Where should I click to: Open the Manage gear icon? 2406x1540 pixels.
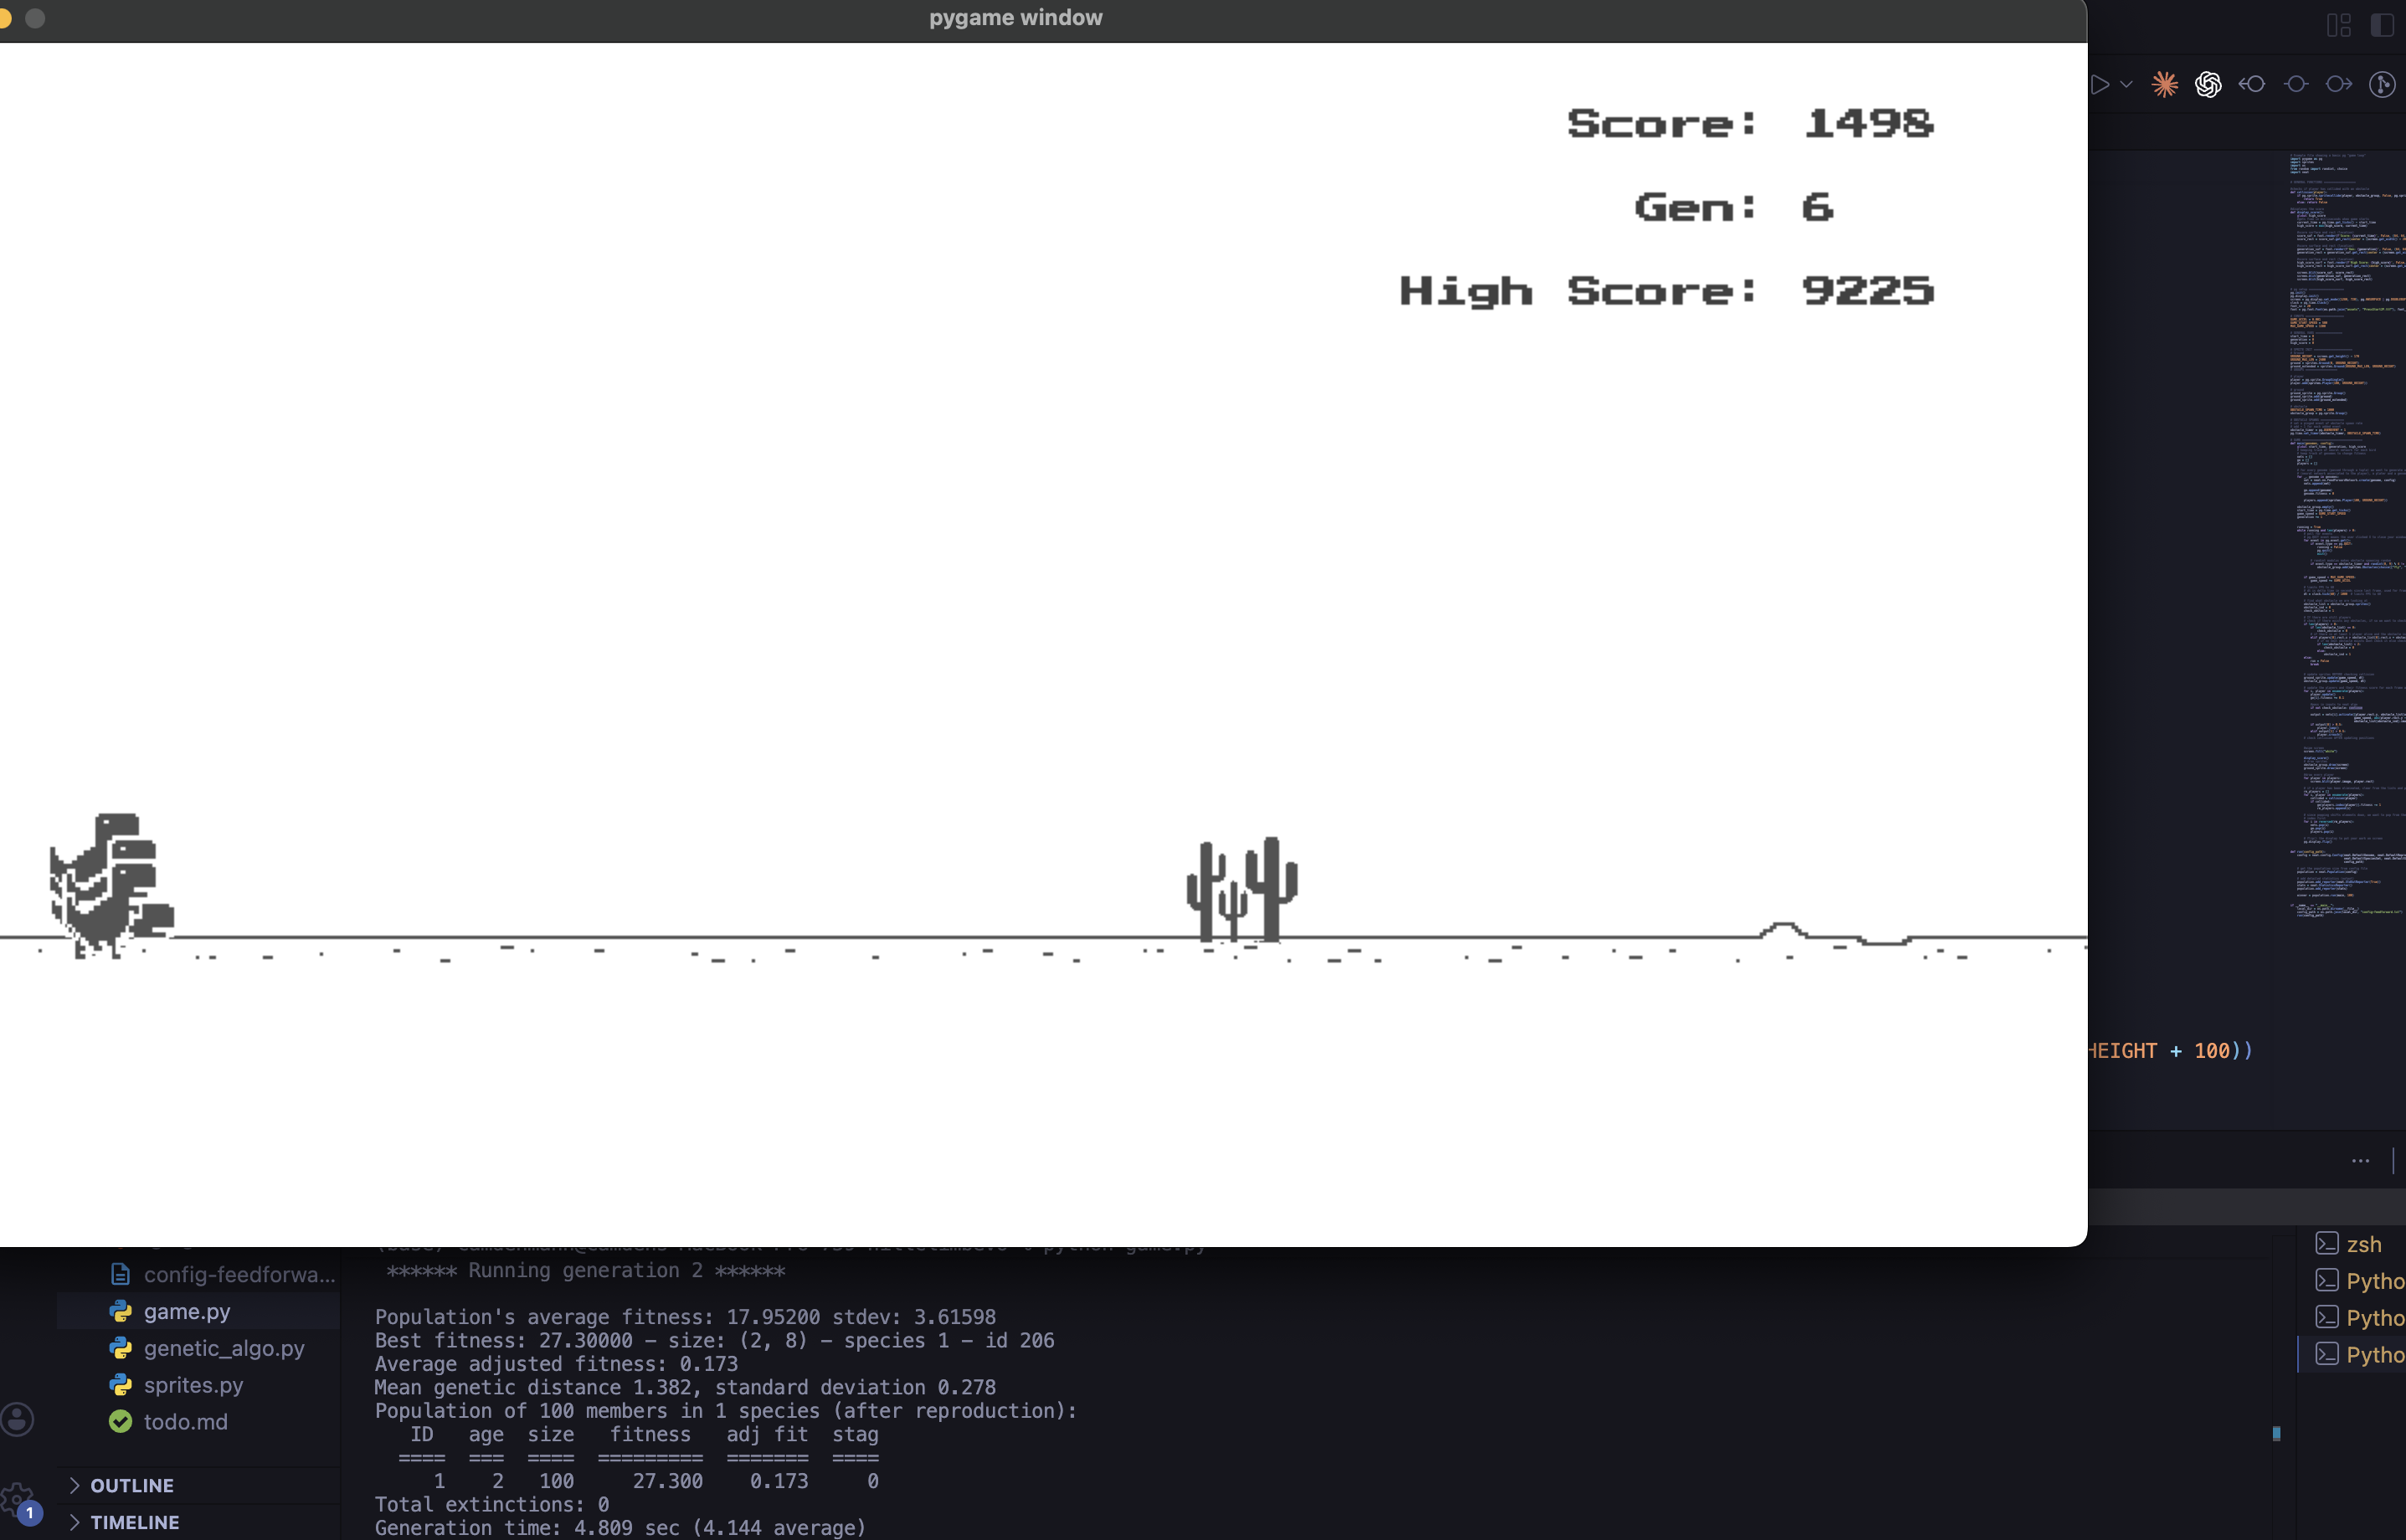pos(15,1499)
